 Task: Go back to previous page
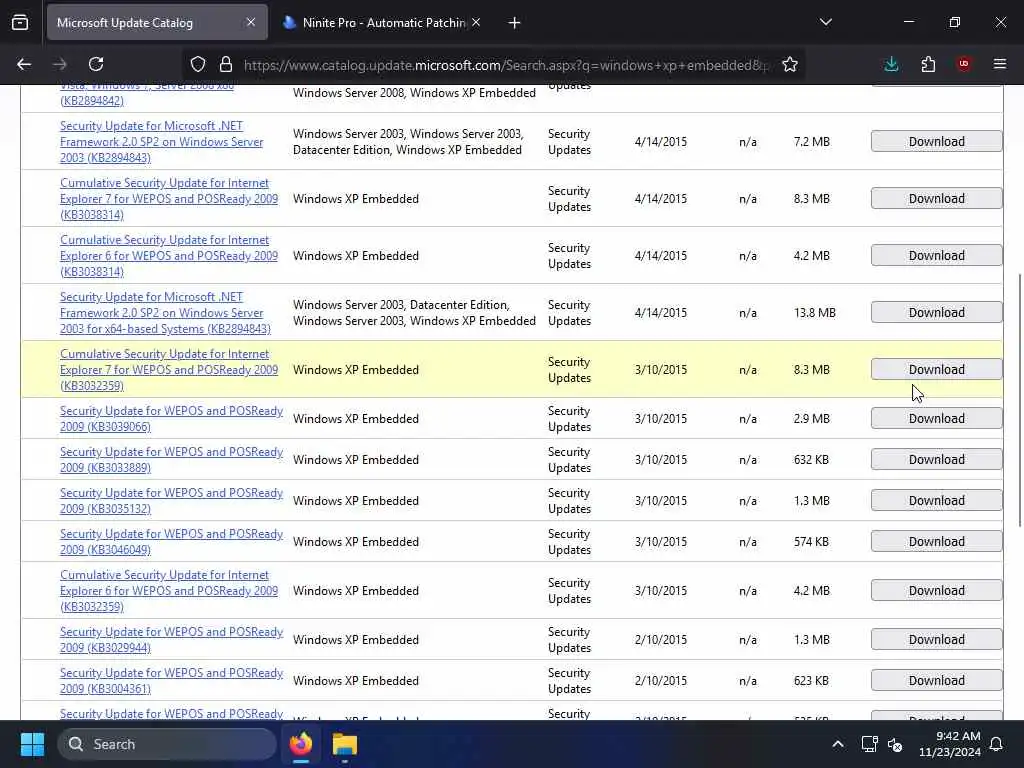tap(24, 64)
